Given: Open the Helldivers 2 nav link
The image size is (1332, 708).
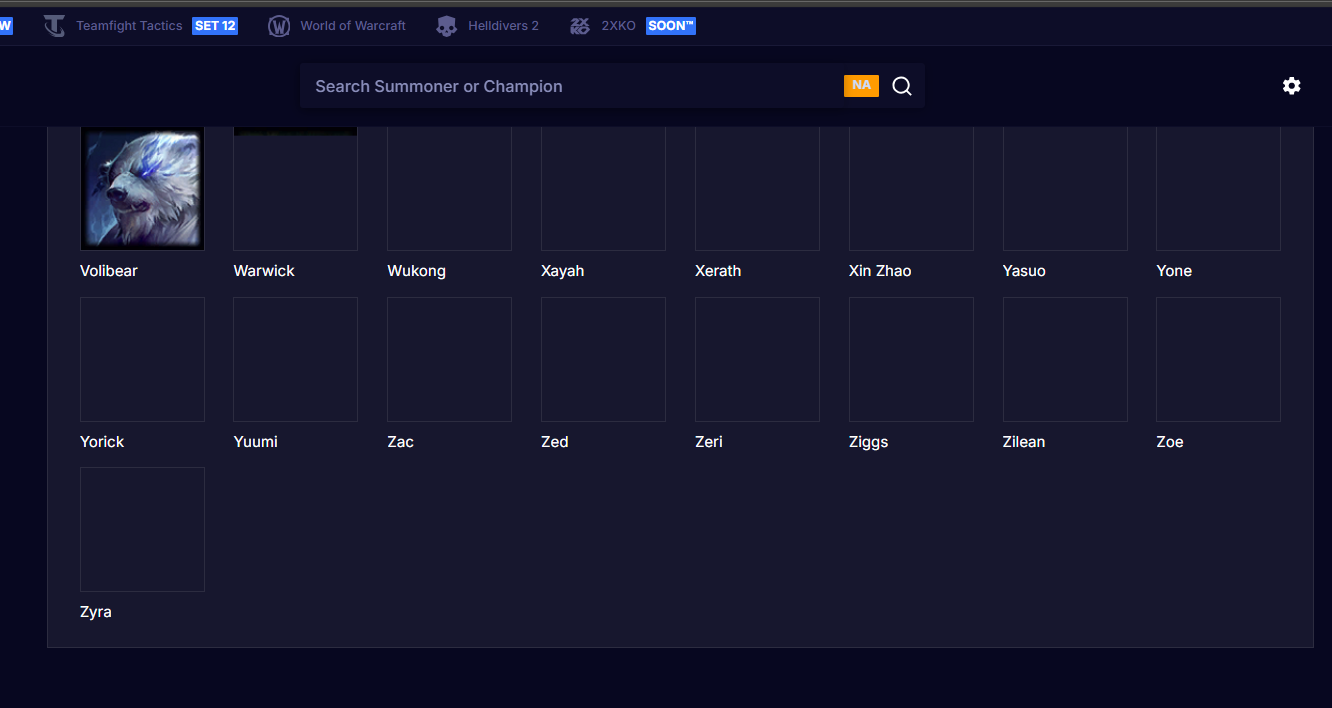Looking at the screenshot, I should (x=503, y=26).
